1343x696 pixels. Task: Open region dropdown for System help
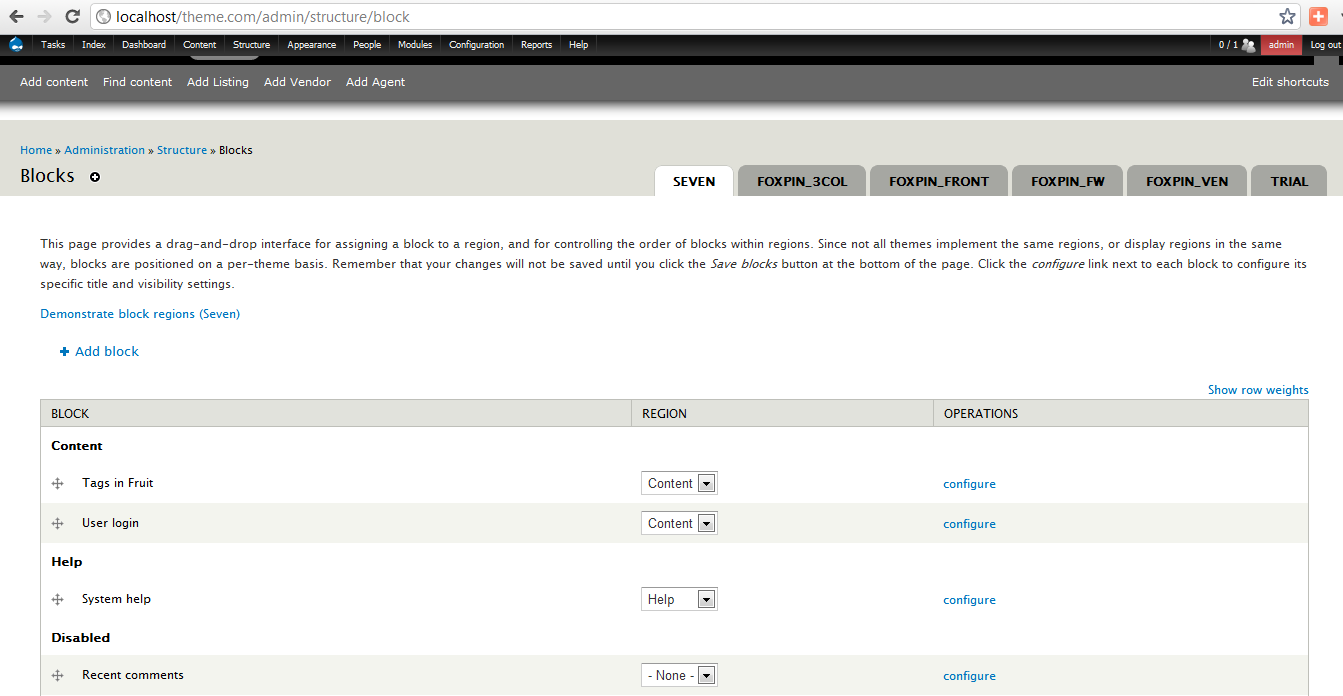(x=679, y=599)
